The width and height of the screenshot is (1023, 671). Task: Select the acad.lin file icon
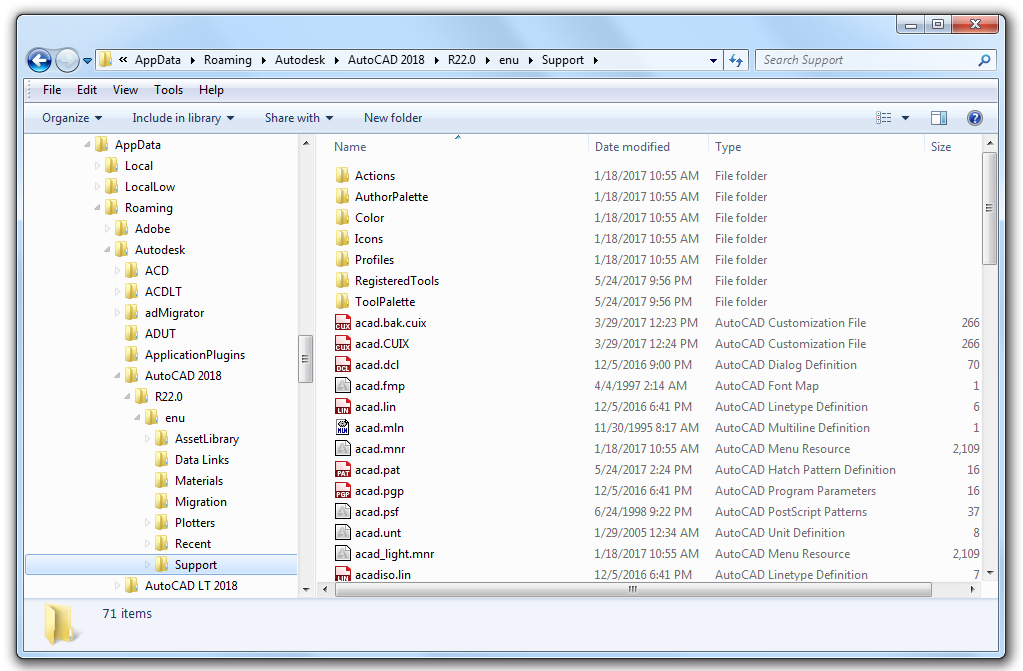(x=343, y=407)
